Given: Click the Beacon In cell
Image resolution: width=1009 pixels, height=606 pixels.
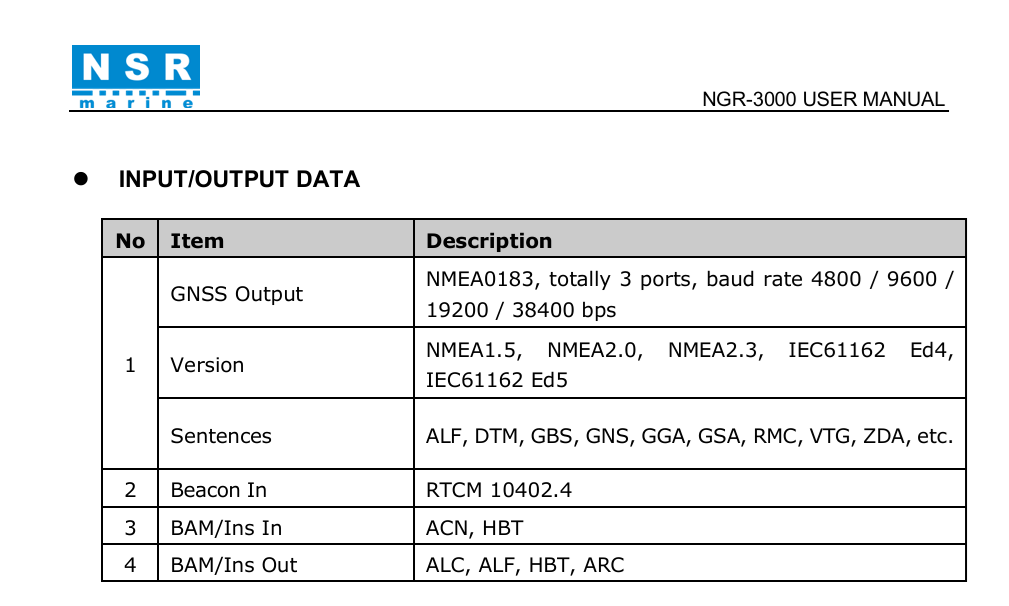Looking at the screenshot, I should point(218,490).
